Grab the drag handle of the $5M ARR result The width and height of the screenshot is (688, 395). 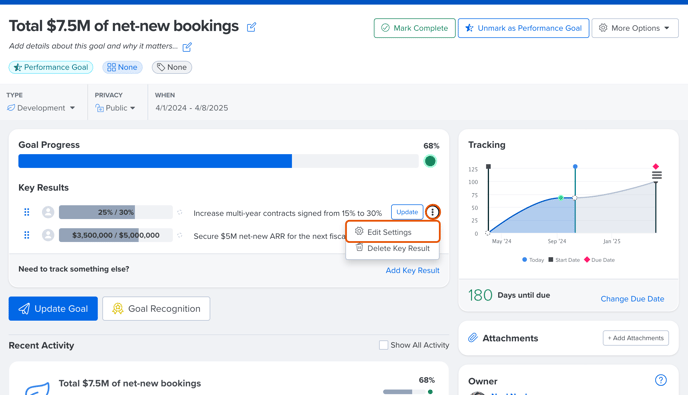click(27, 235)
